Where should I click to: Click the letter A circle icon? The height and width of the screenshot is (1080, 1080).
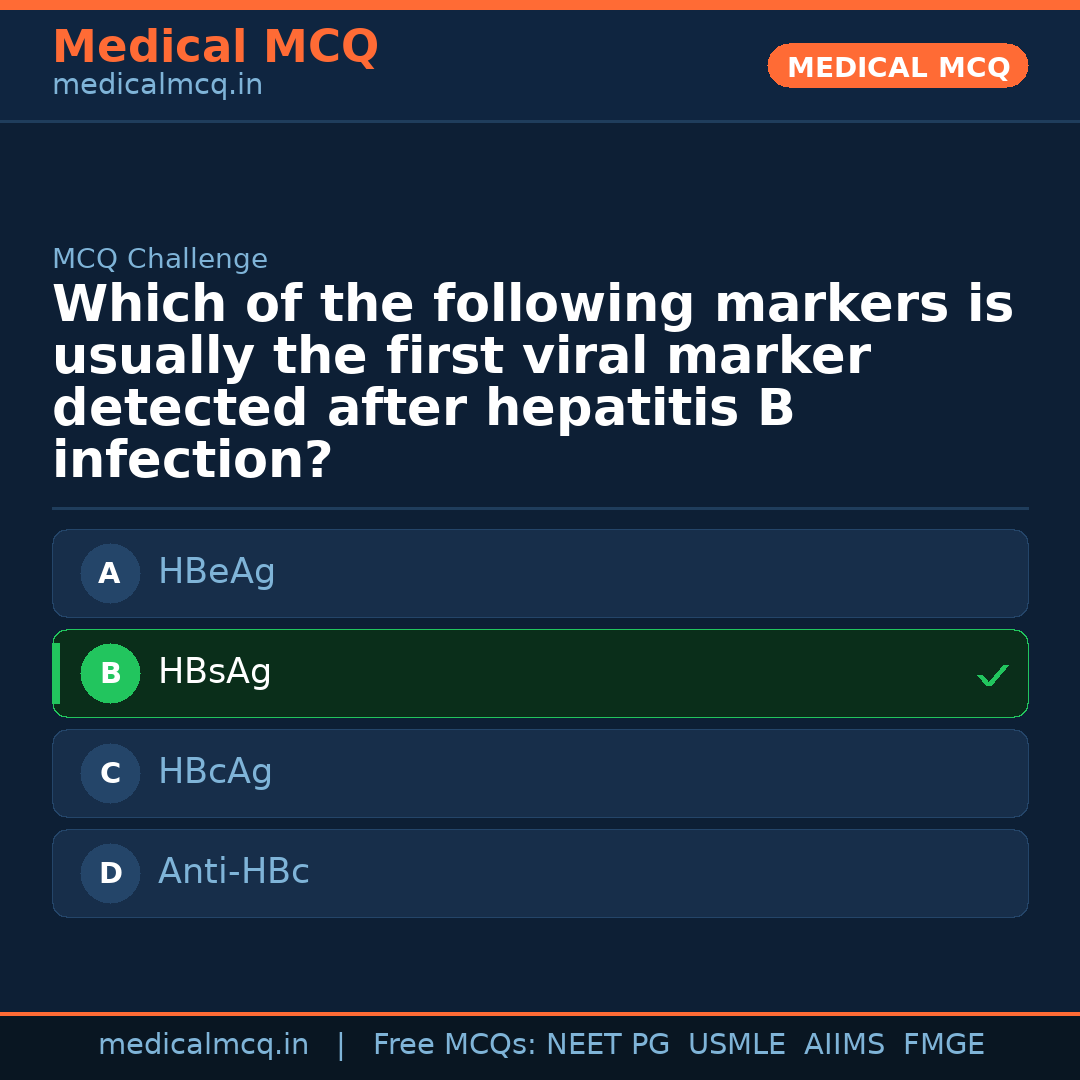tap(110, 574)
